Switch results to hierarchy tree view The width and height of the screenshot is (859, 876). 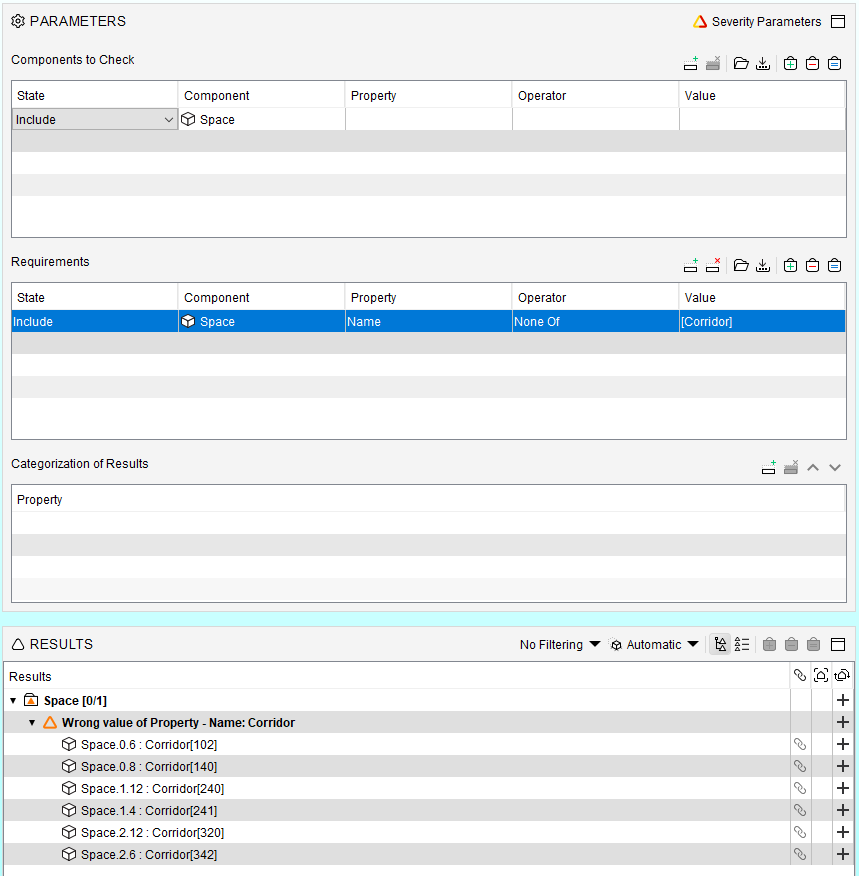[x=720, y=644]
